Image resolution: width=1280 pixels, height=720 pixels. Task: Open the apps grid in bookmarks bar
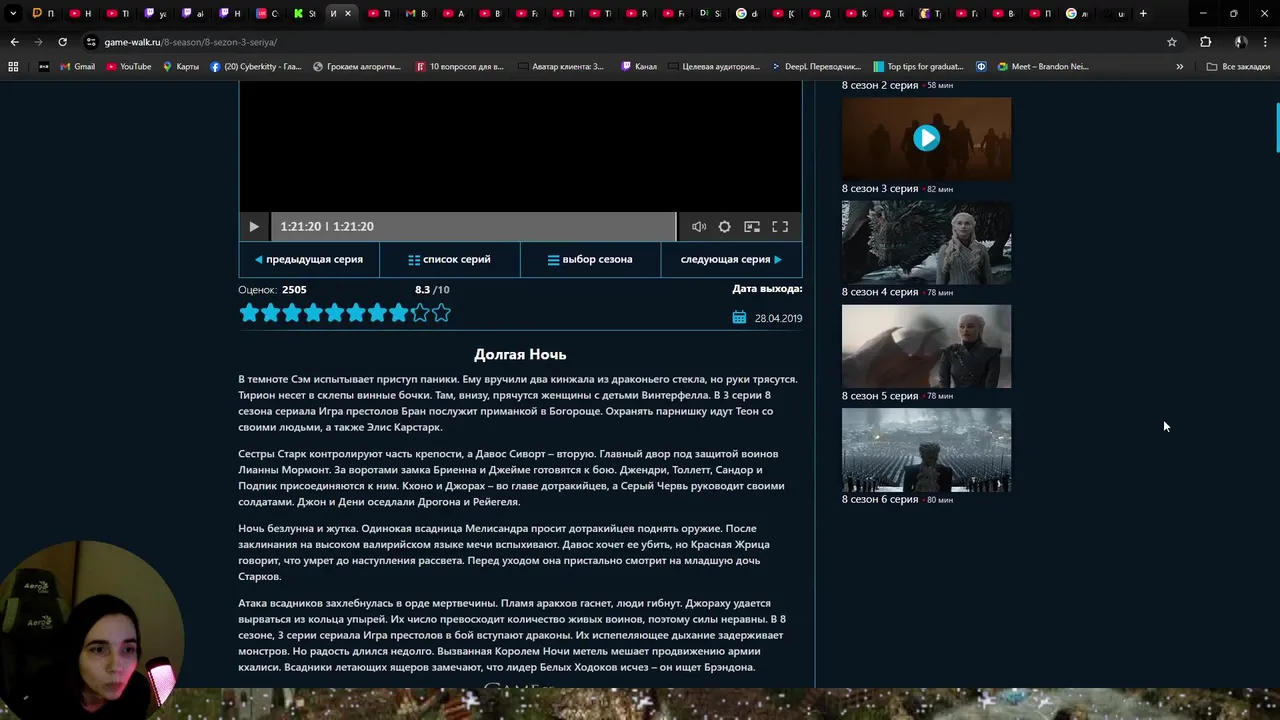[13, 67]
